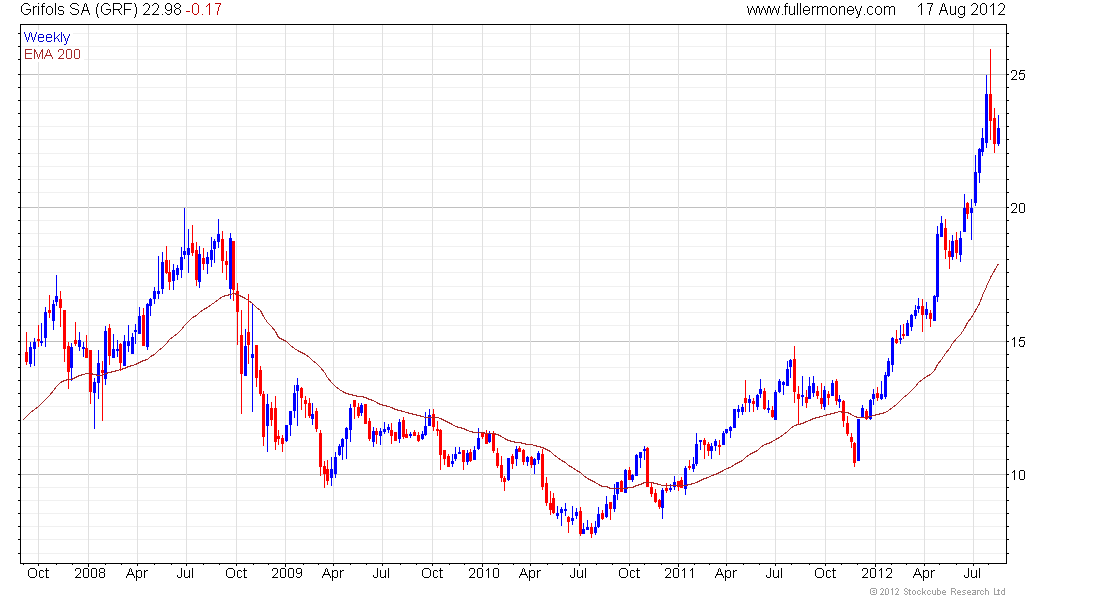1100x600 pixels.
Task: Click the Apr label after 2011
Action: click(725, 573)
